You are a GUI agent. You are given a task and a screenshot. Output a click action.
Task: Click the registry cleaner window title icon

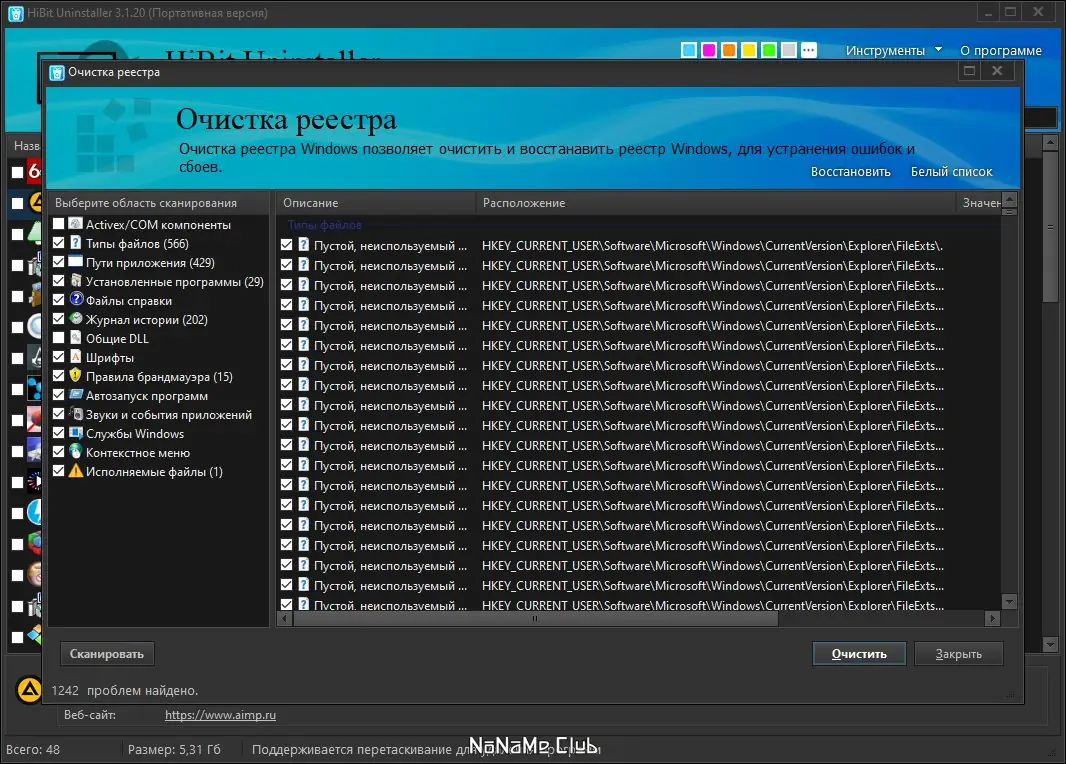pyautogui.click(x=57, y=73)
